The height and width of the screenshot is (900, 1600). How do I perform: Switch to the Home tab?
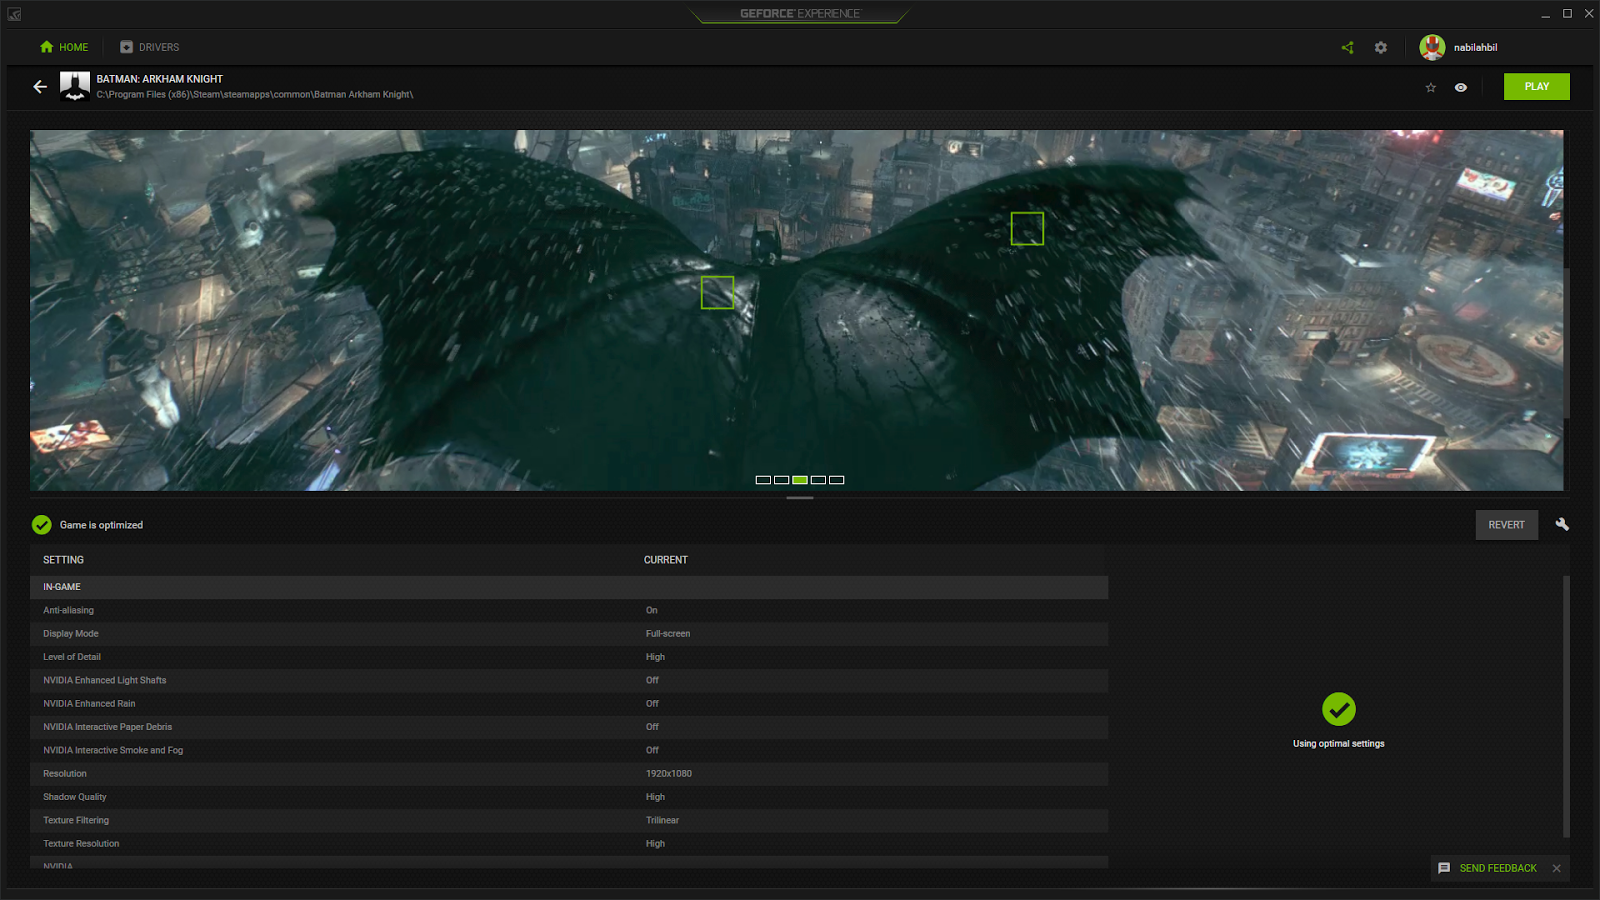(64, 47)
